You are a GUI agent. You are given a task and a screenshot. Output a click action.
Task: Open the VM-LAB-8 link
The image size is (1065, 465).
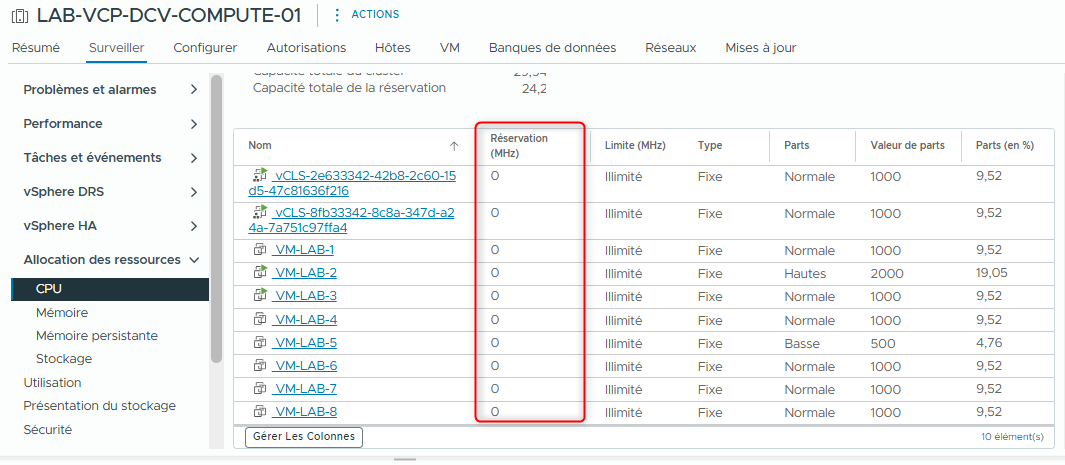tap(304, 412)
